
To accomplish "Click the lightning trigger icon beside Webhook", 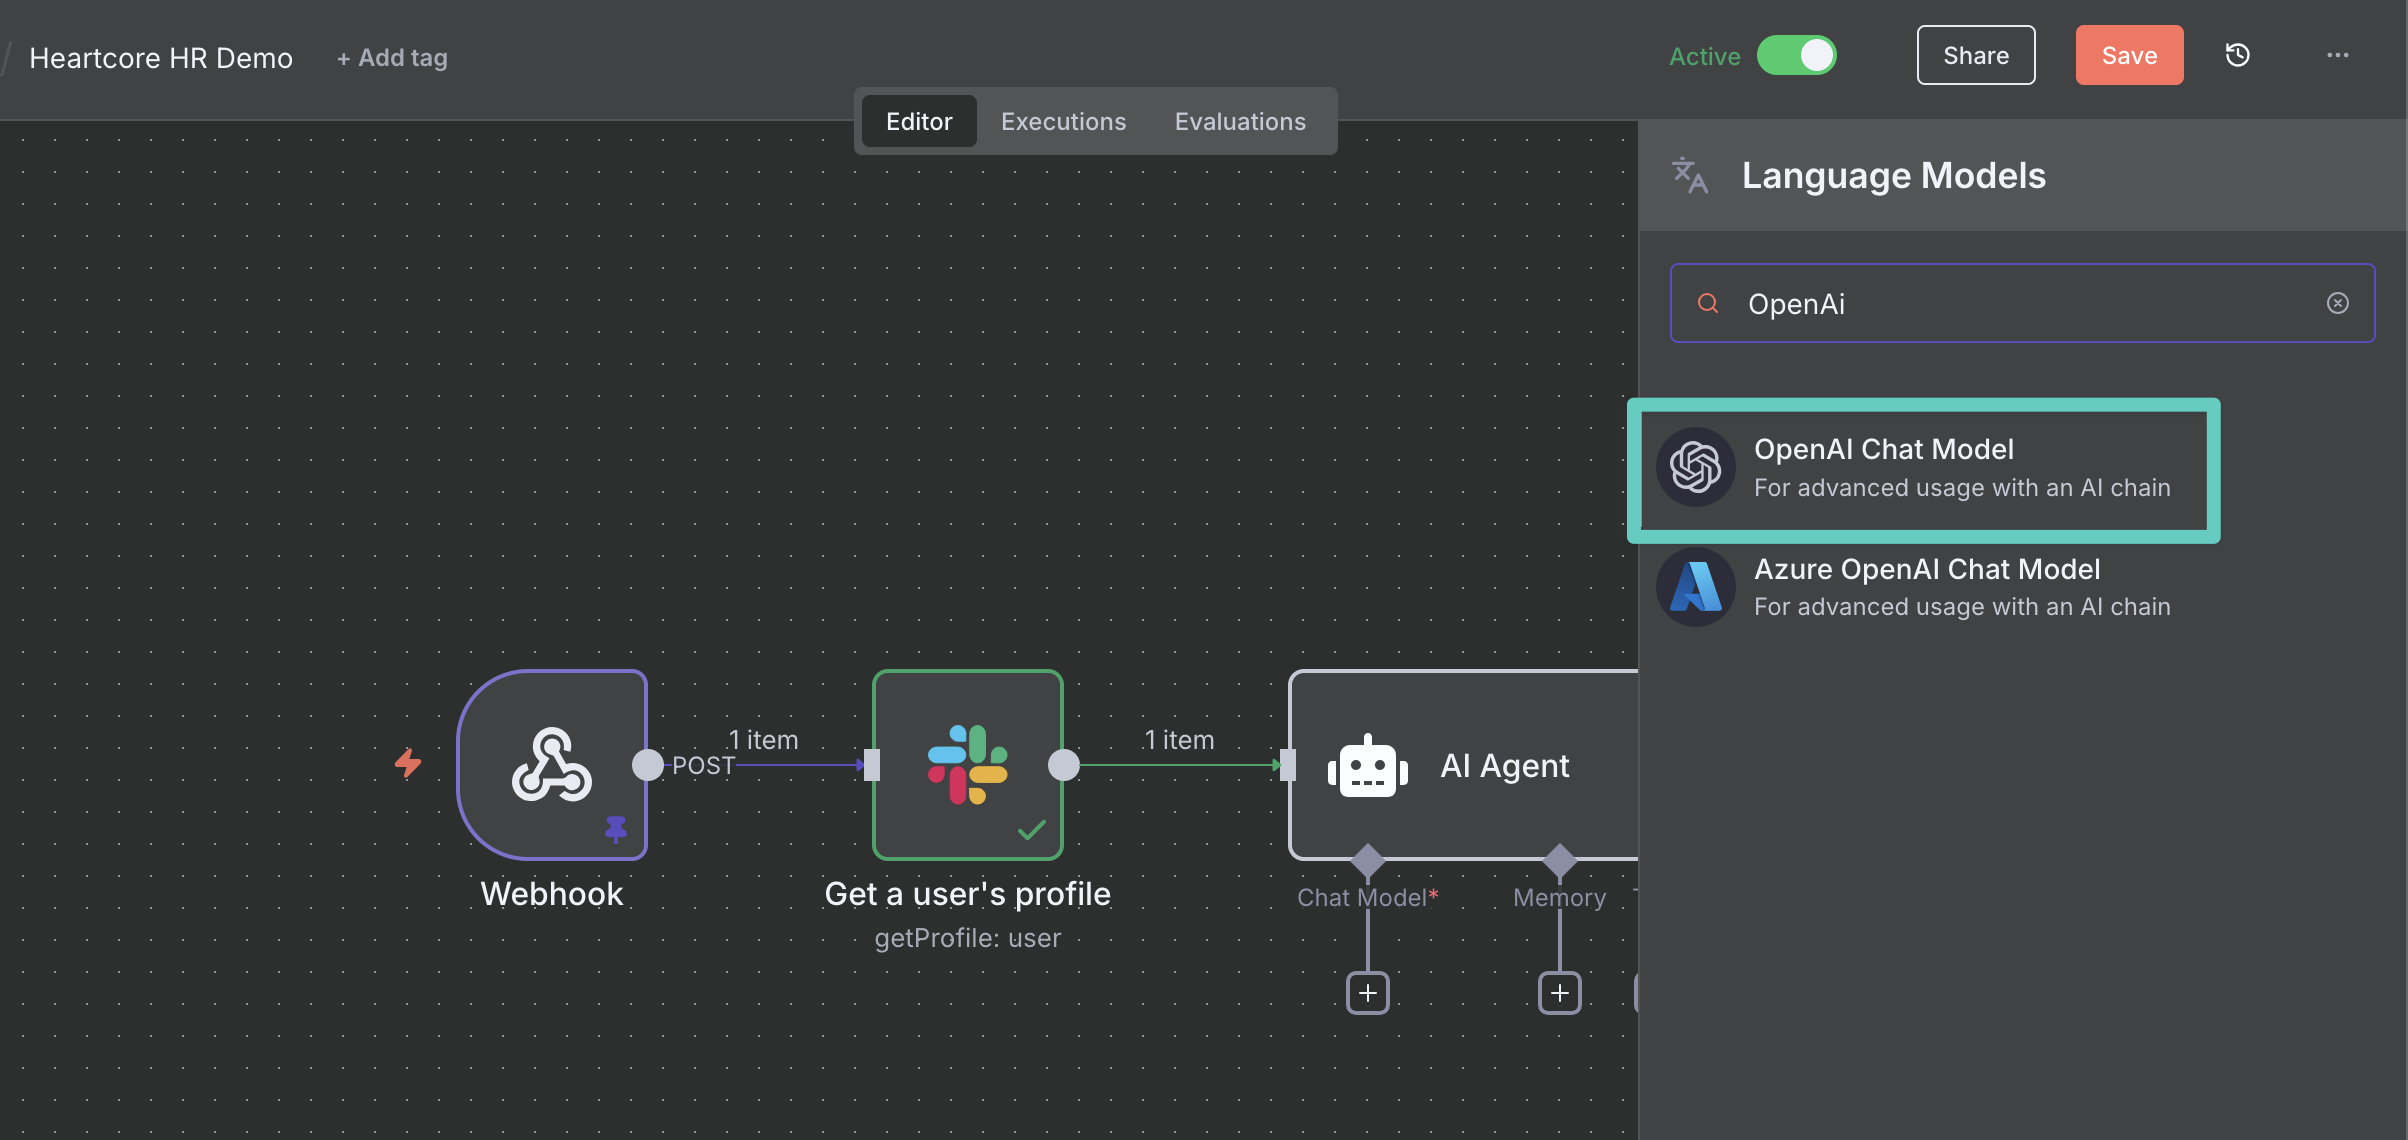I will (407, 763).
